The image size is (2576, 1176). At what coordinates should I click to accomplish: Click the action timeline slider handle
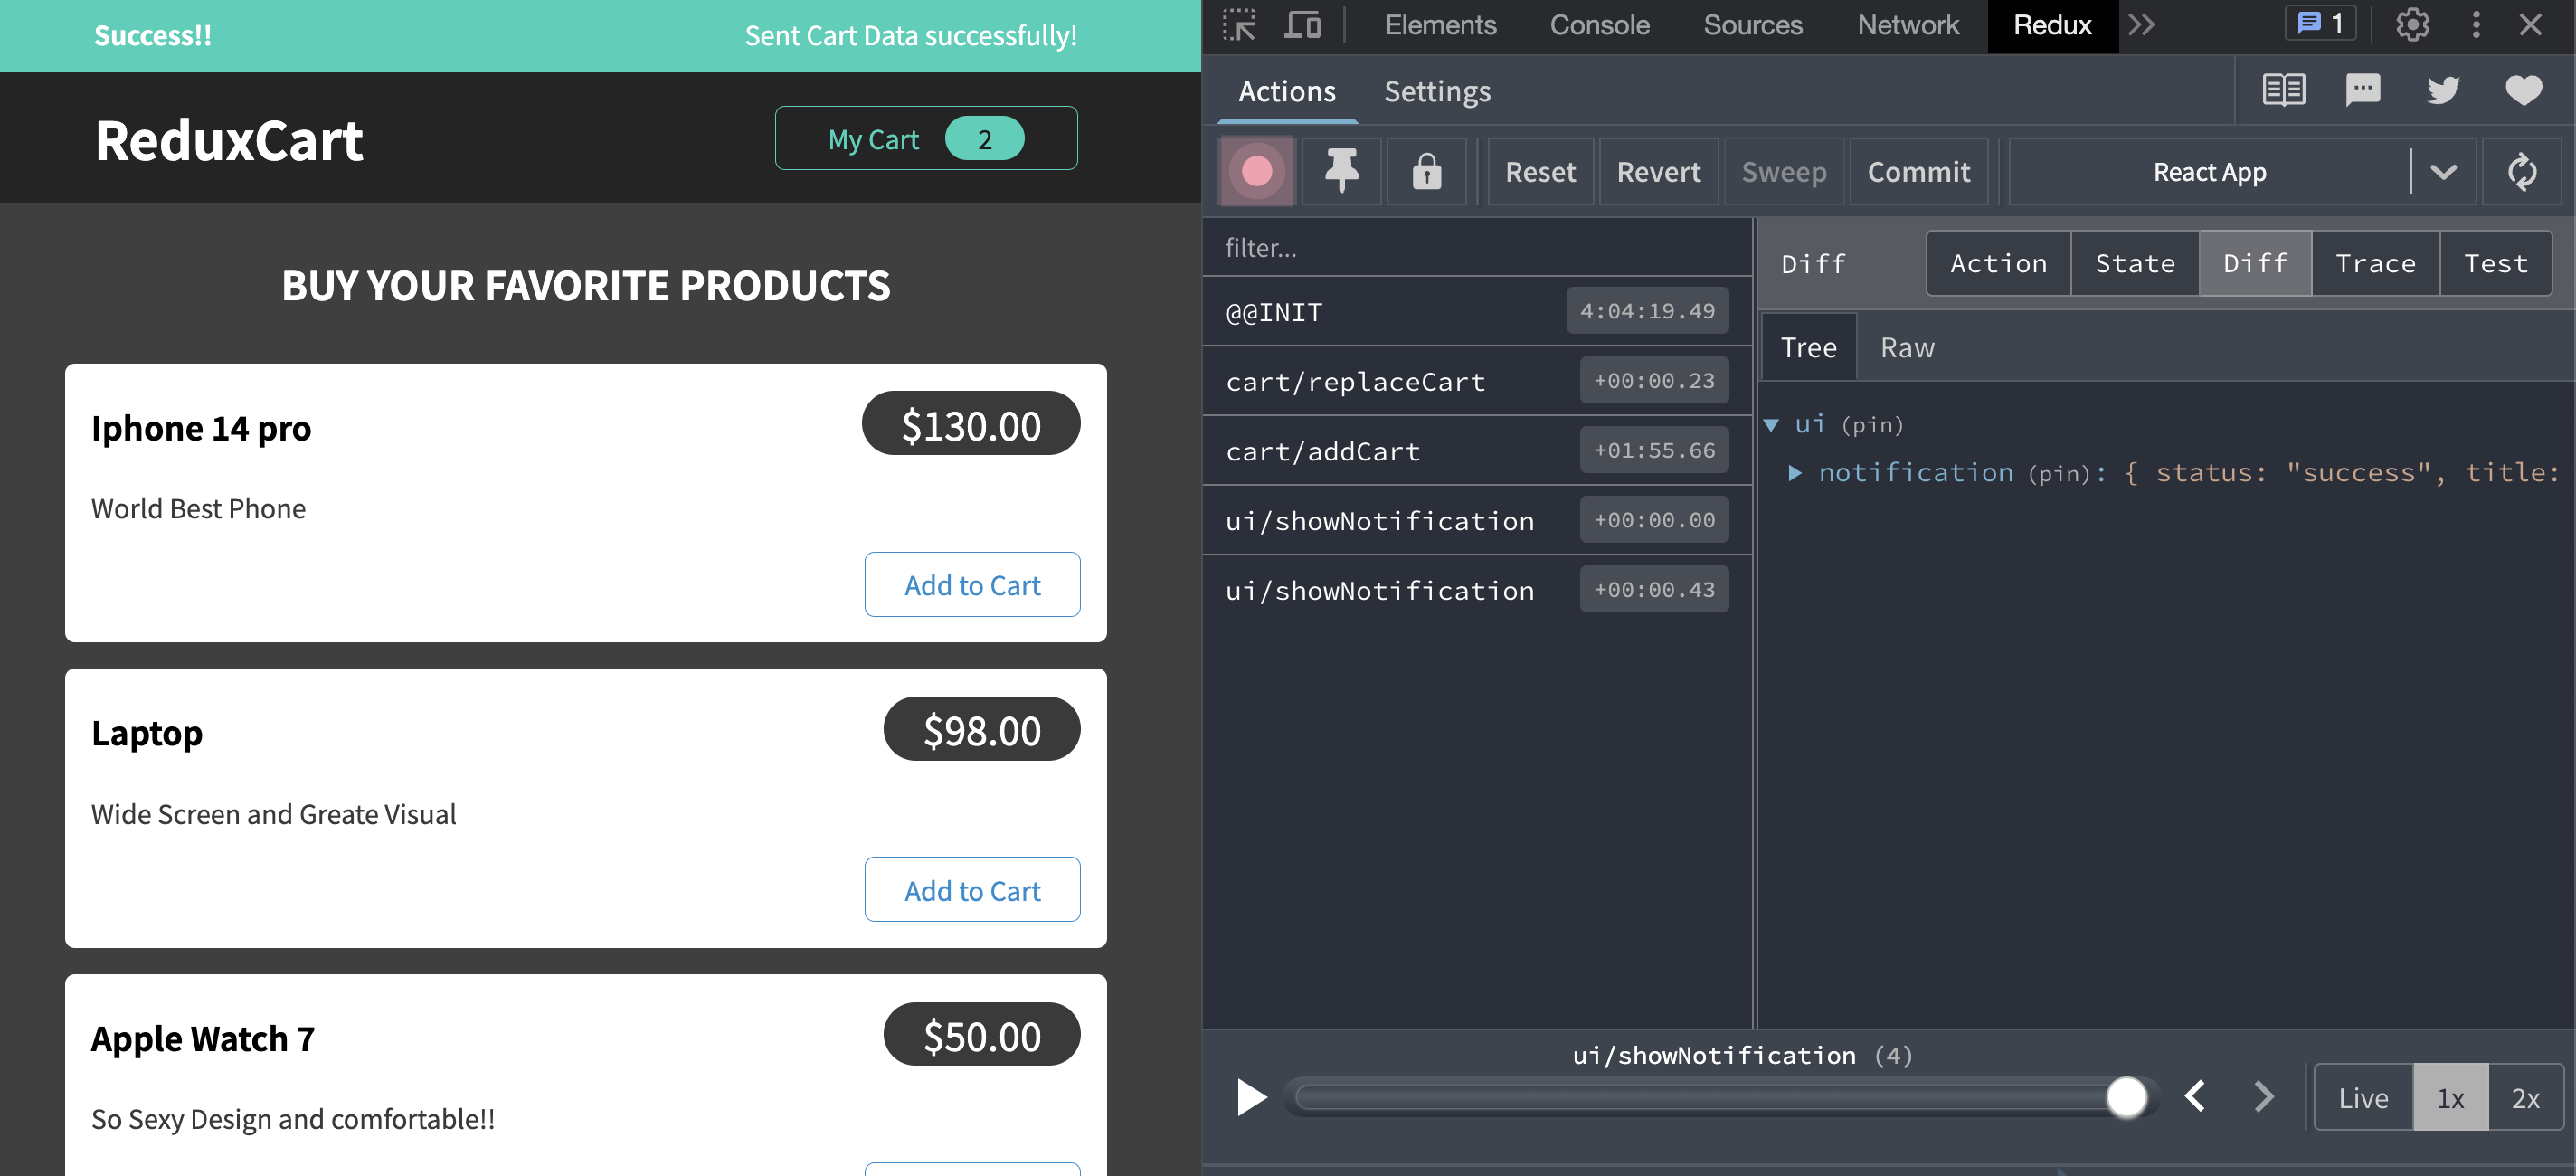point(2126,1097)
